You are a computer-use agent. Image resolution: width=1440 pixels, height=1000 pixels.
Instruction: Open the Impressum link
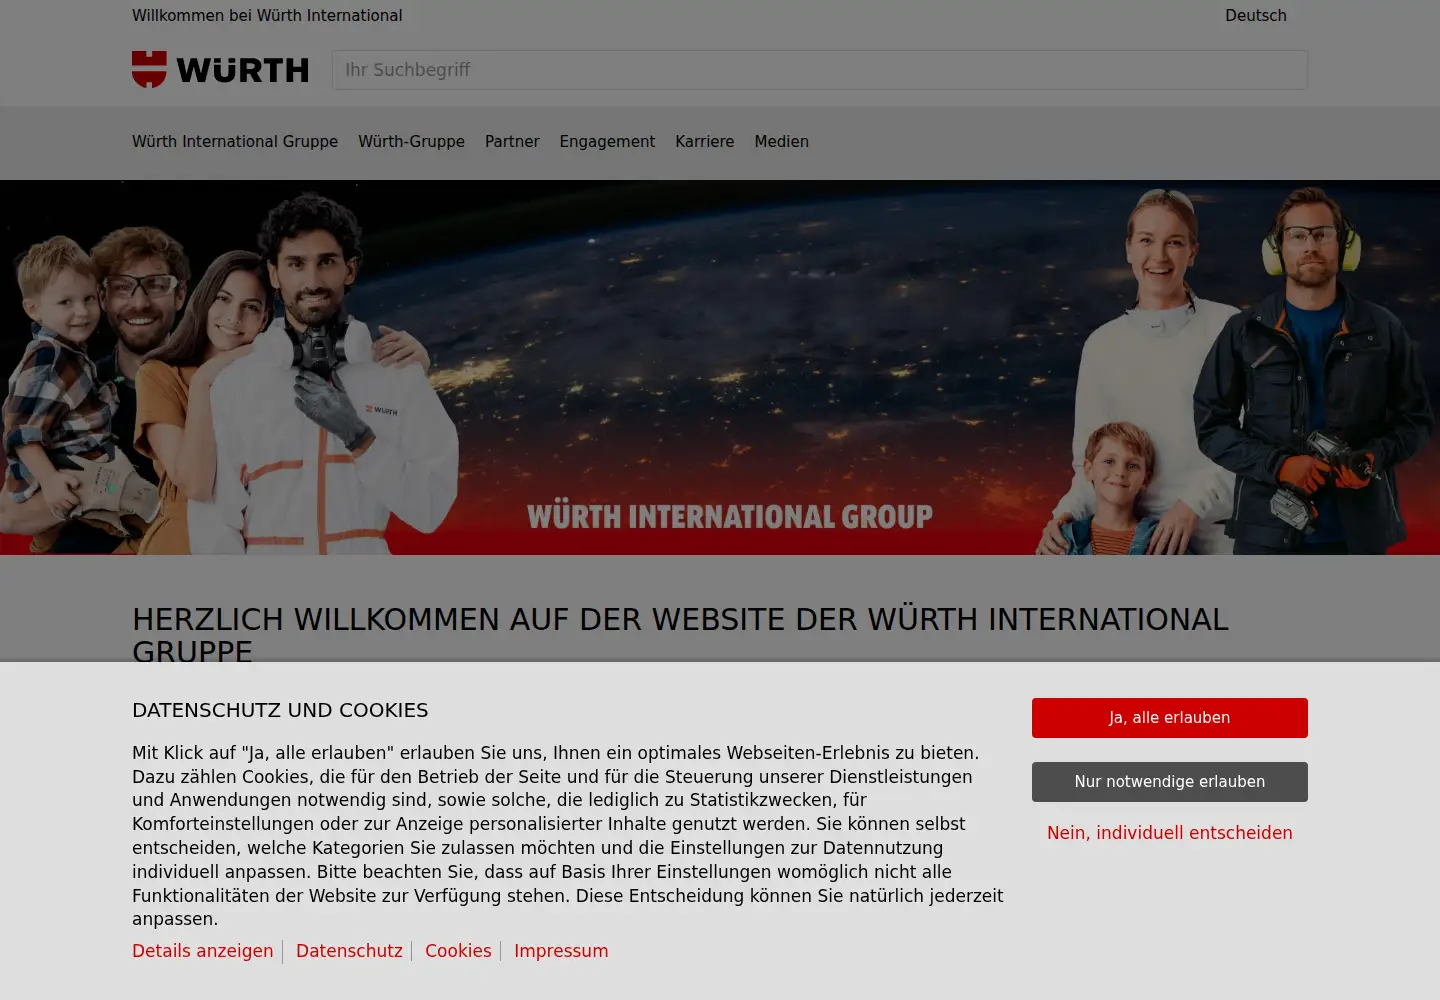click(561, 951)
